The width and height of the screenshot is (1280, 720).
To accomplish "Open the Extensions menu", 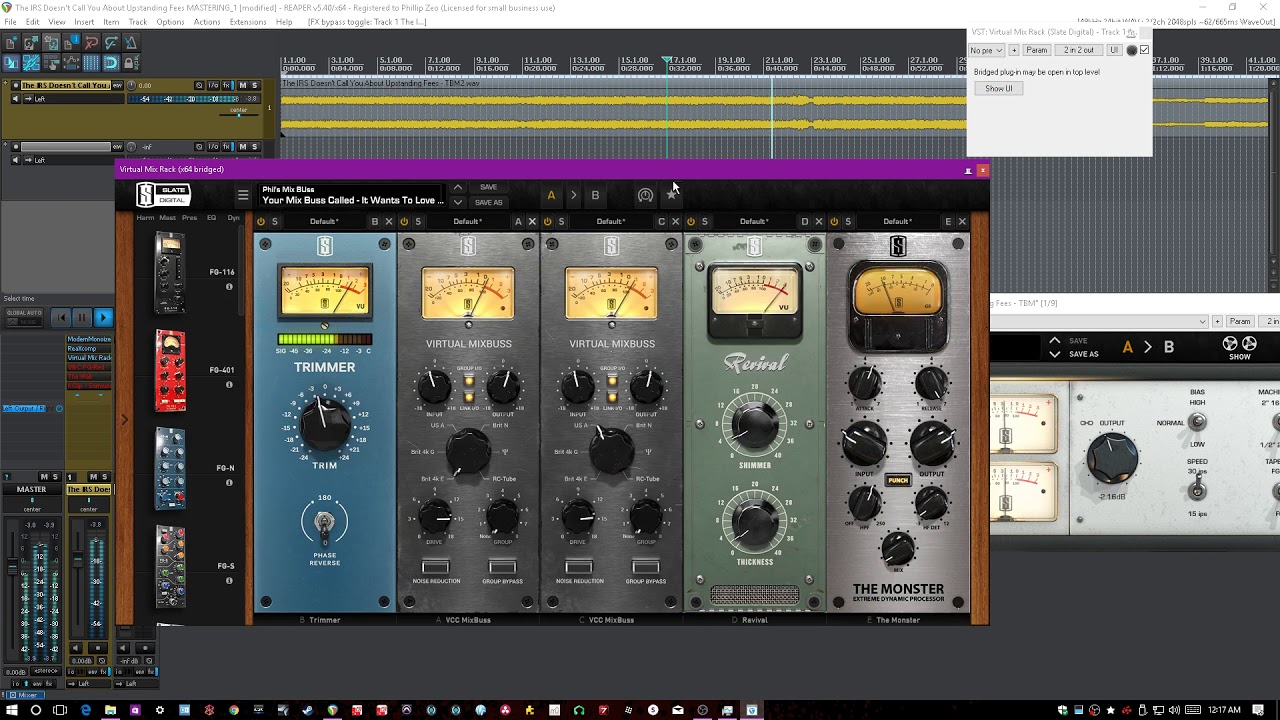I will (x=248, y=22).
